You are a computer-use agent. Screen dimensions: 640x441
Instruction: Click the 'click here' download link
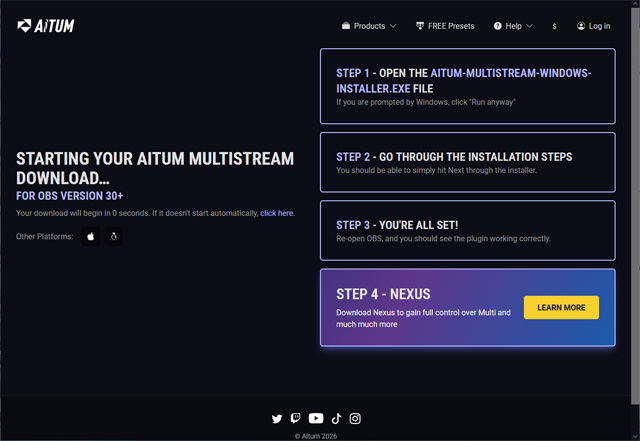(276, 213)
